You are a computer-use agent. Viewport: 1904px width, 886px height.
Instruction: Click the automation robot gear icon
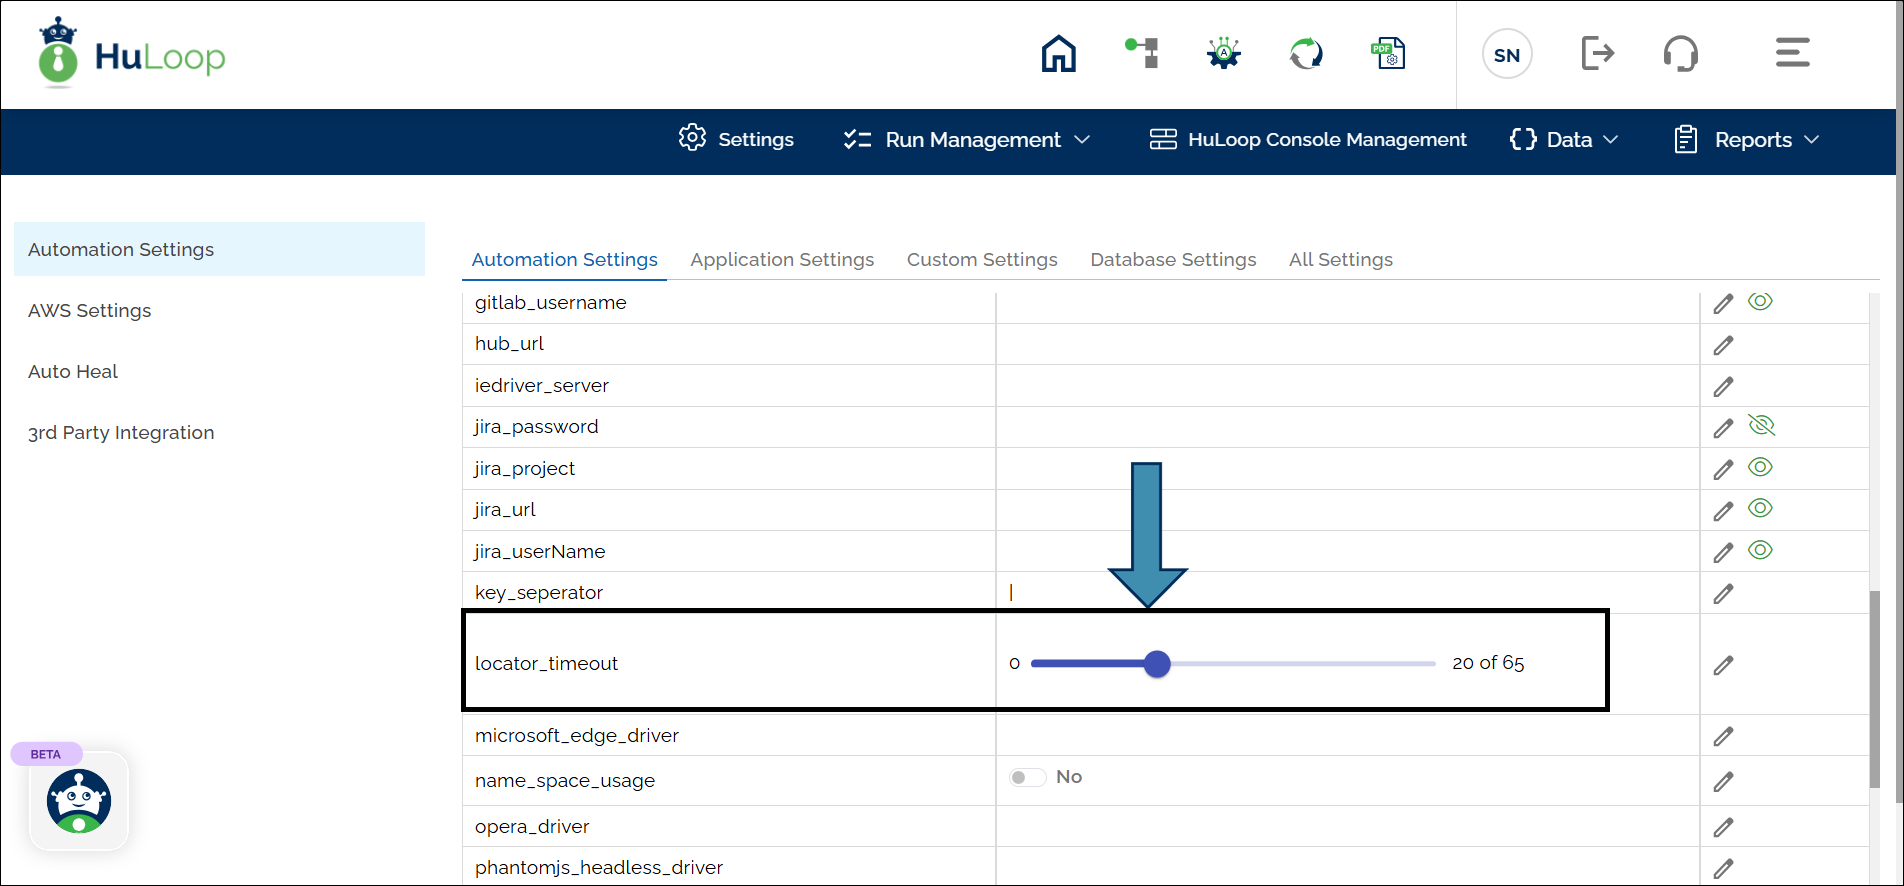pyautogui.click(x=1223, y=53)
